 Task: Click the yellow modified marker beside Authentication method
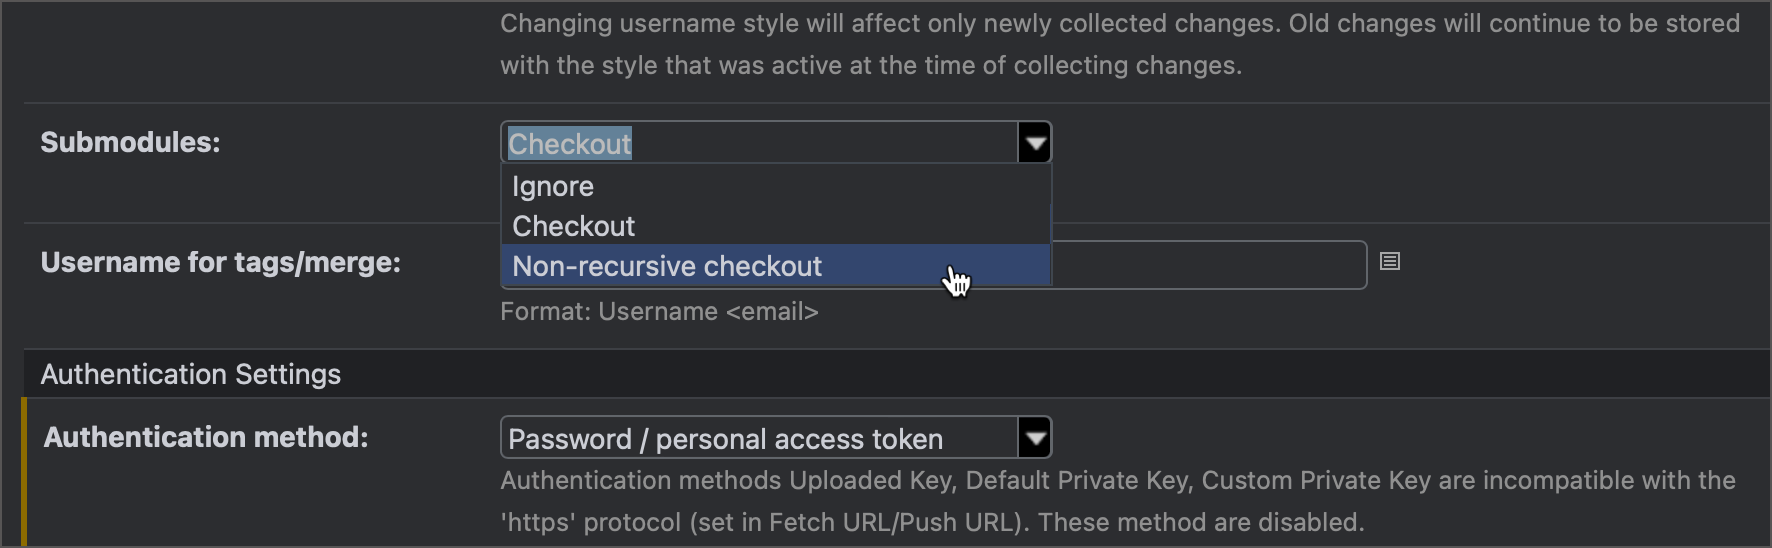24,472
